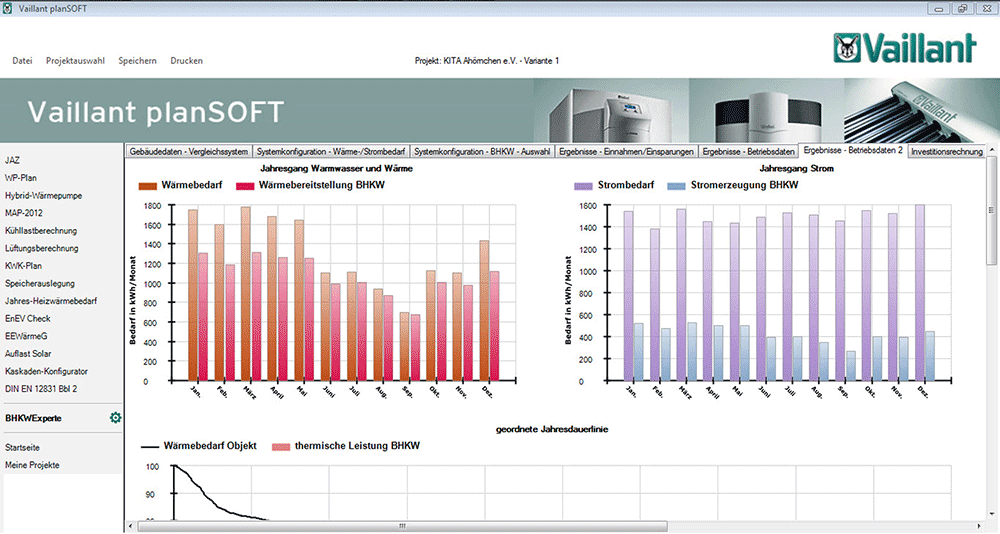Open the Datei menu
The image size is (1000, 534).
pos(22,61)
